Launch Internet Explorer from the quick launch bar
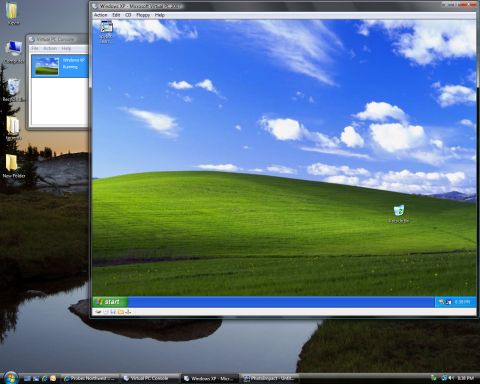 tap(44, 378)
